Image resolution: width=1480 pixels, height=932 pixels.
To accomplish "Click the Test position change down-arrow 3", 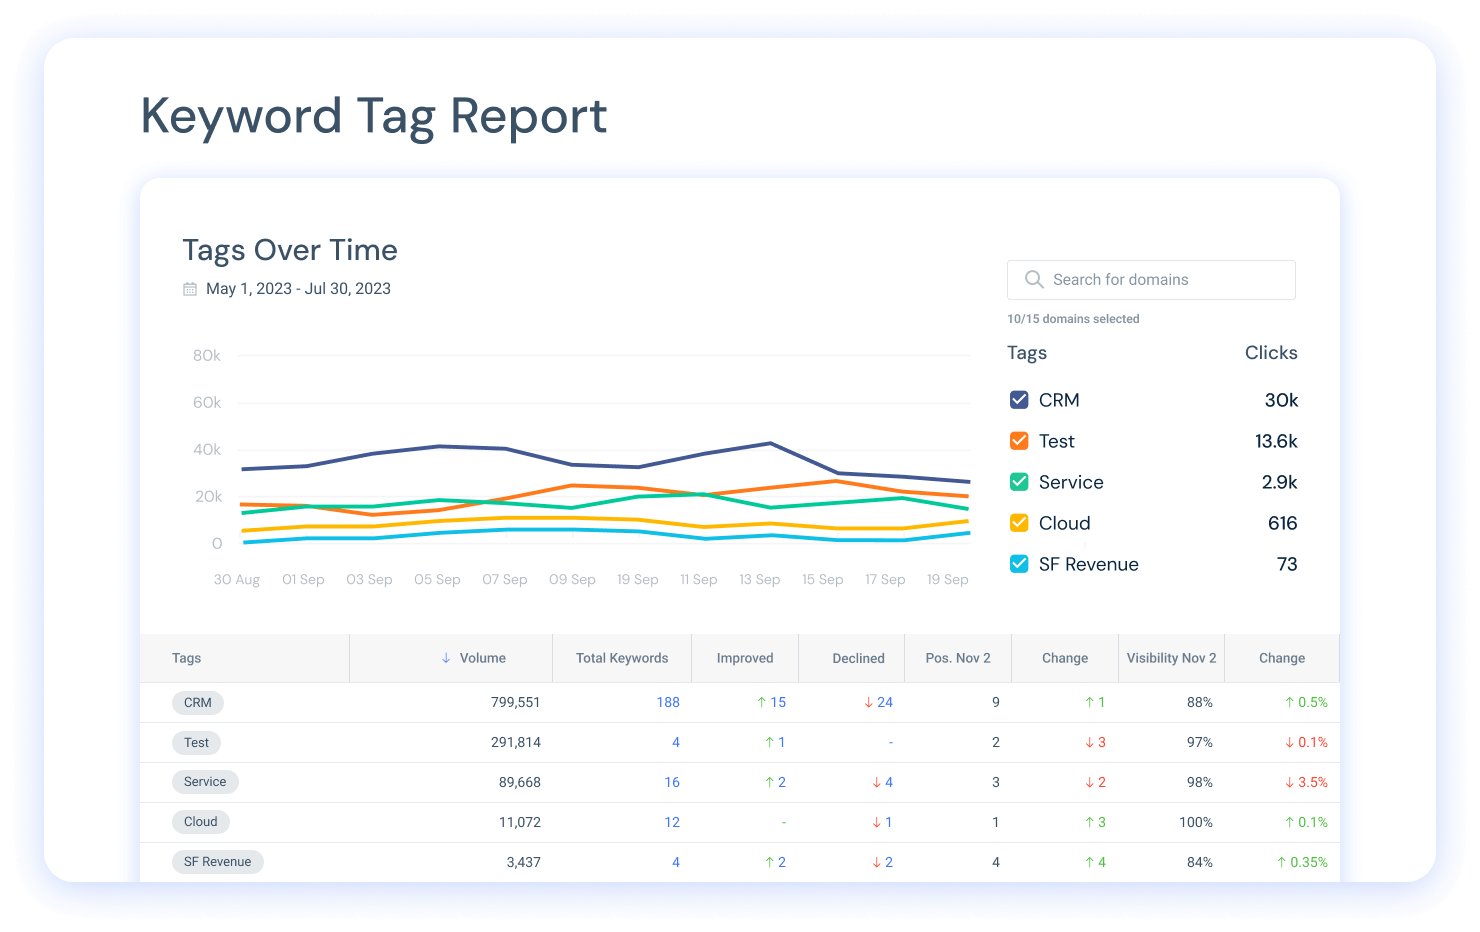I will (x=1095, y=742).
